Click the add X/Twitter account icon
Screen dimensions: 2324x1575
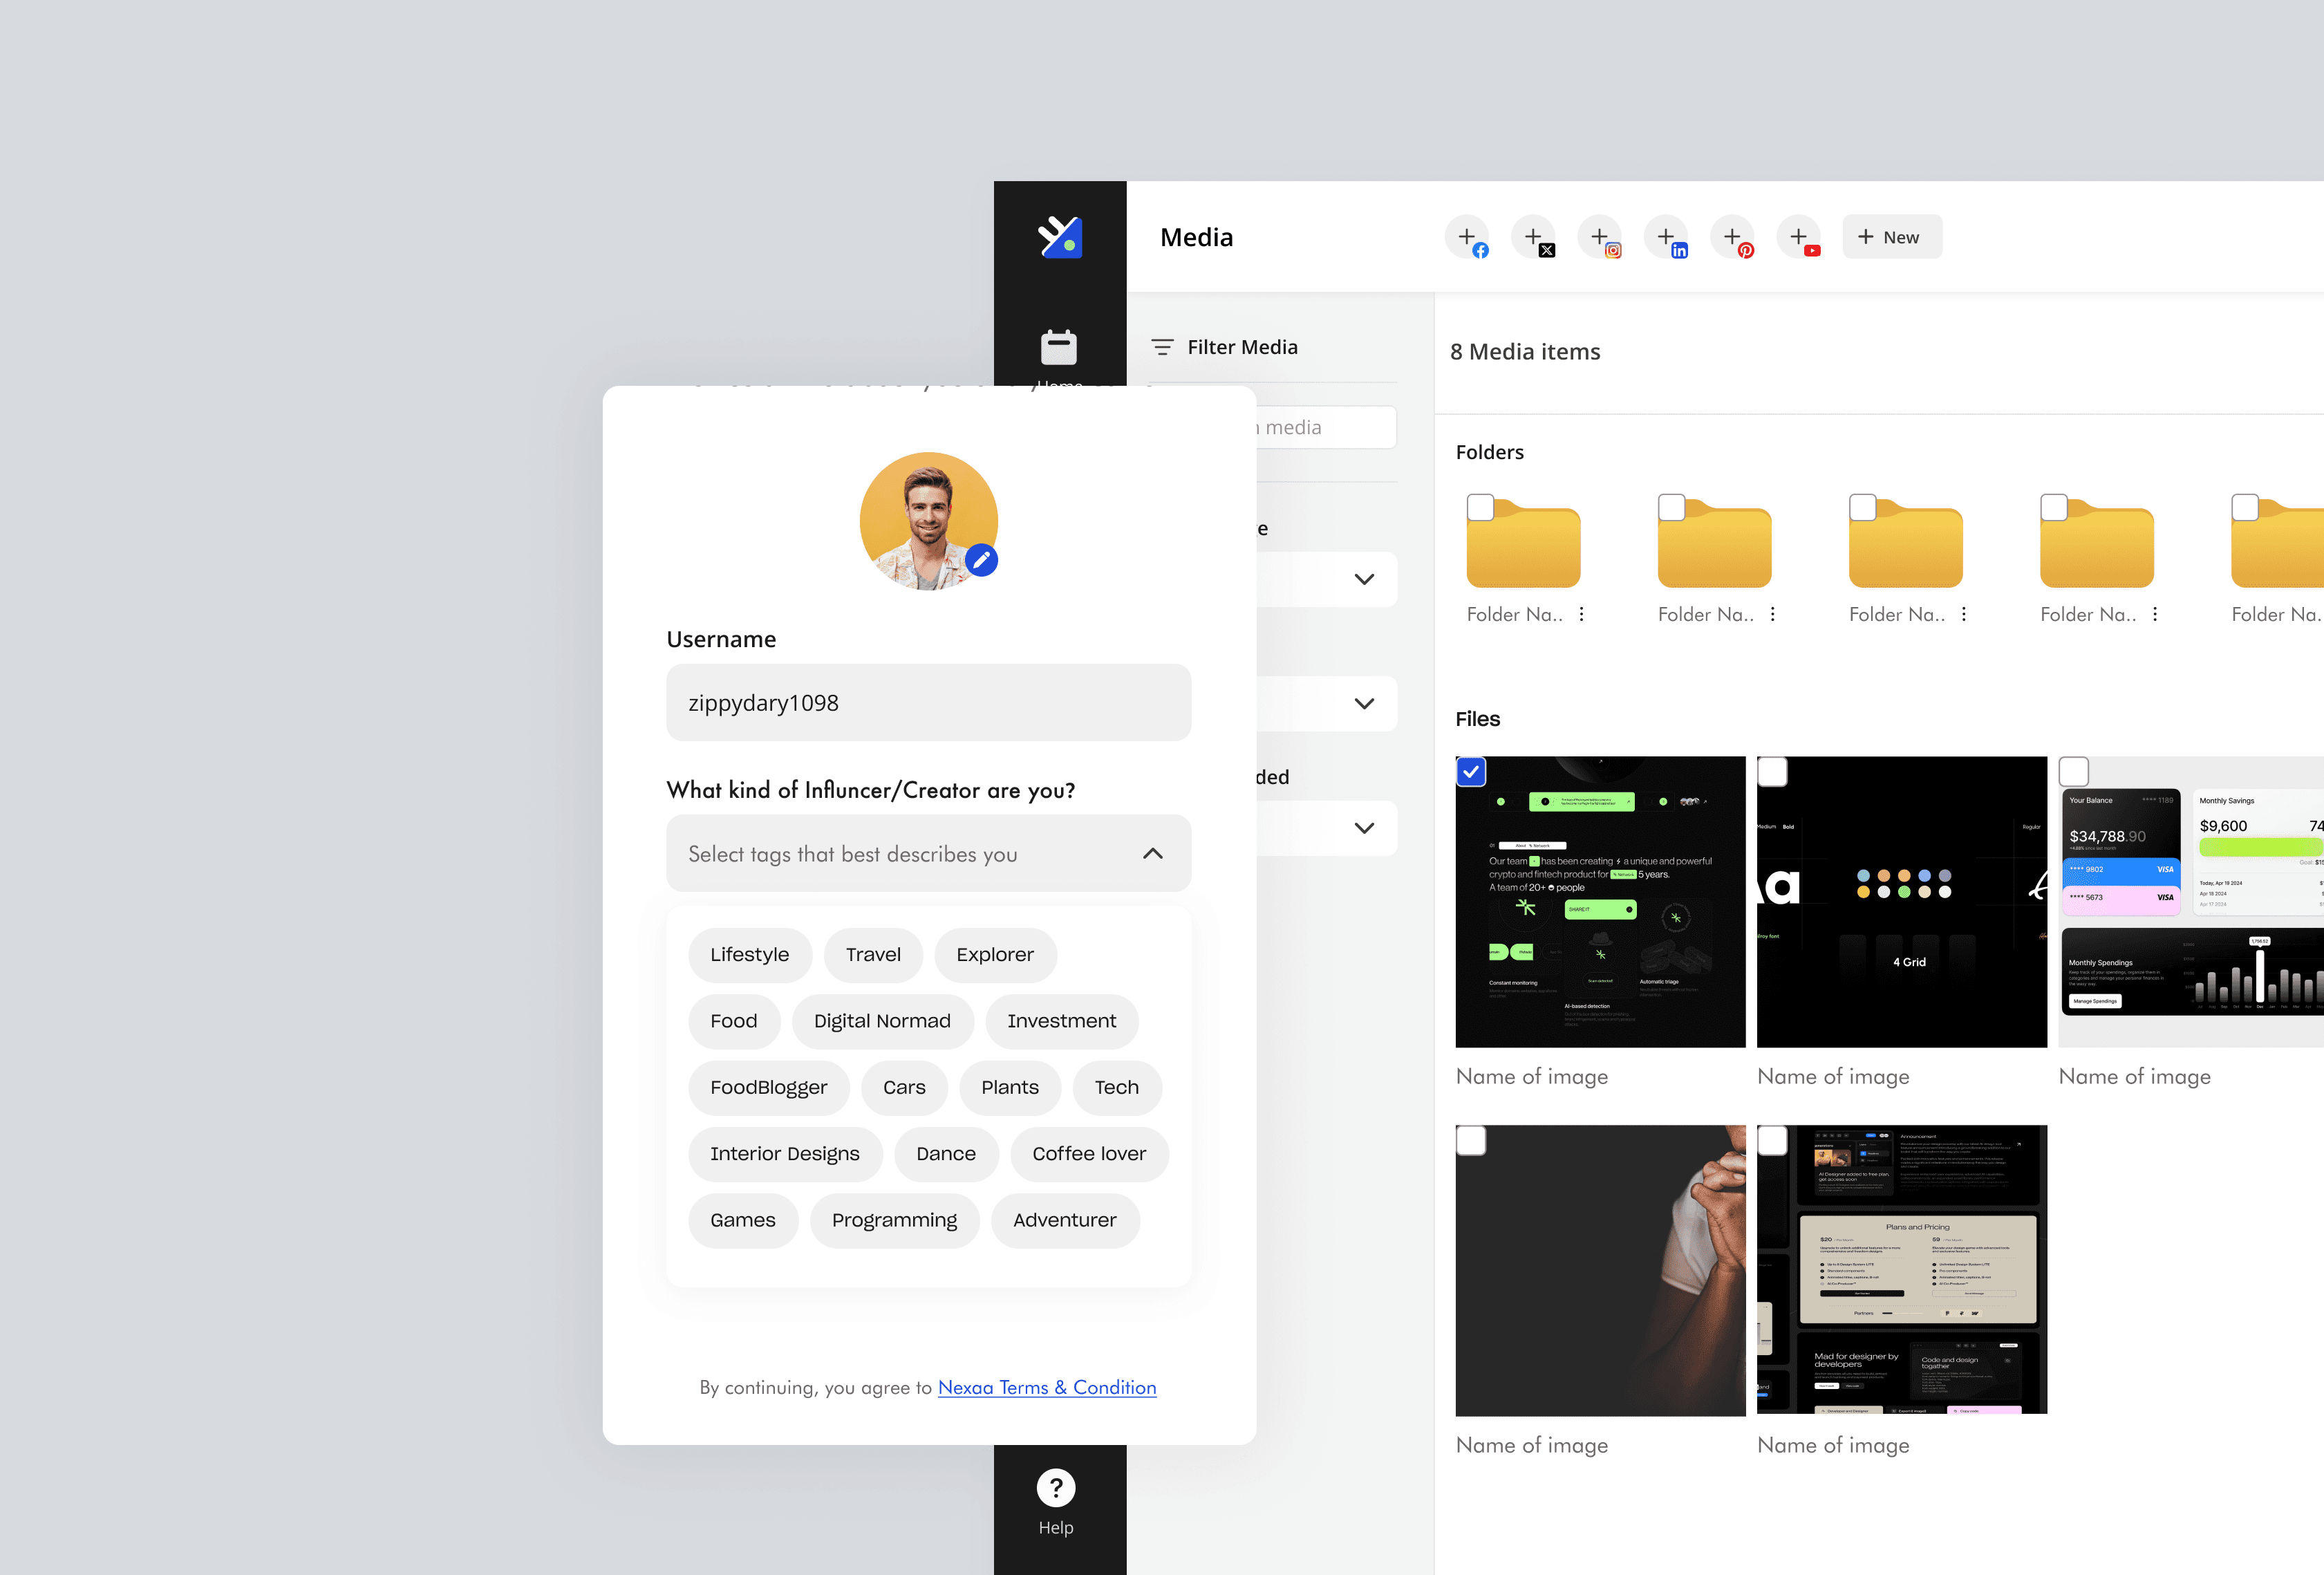1533,237
